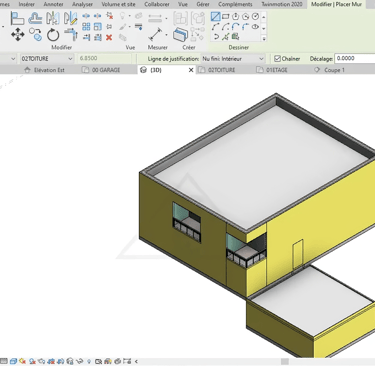Open the 02TOITURE level dropdown

47,59
